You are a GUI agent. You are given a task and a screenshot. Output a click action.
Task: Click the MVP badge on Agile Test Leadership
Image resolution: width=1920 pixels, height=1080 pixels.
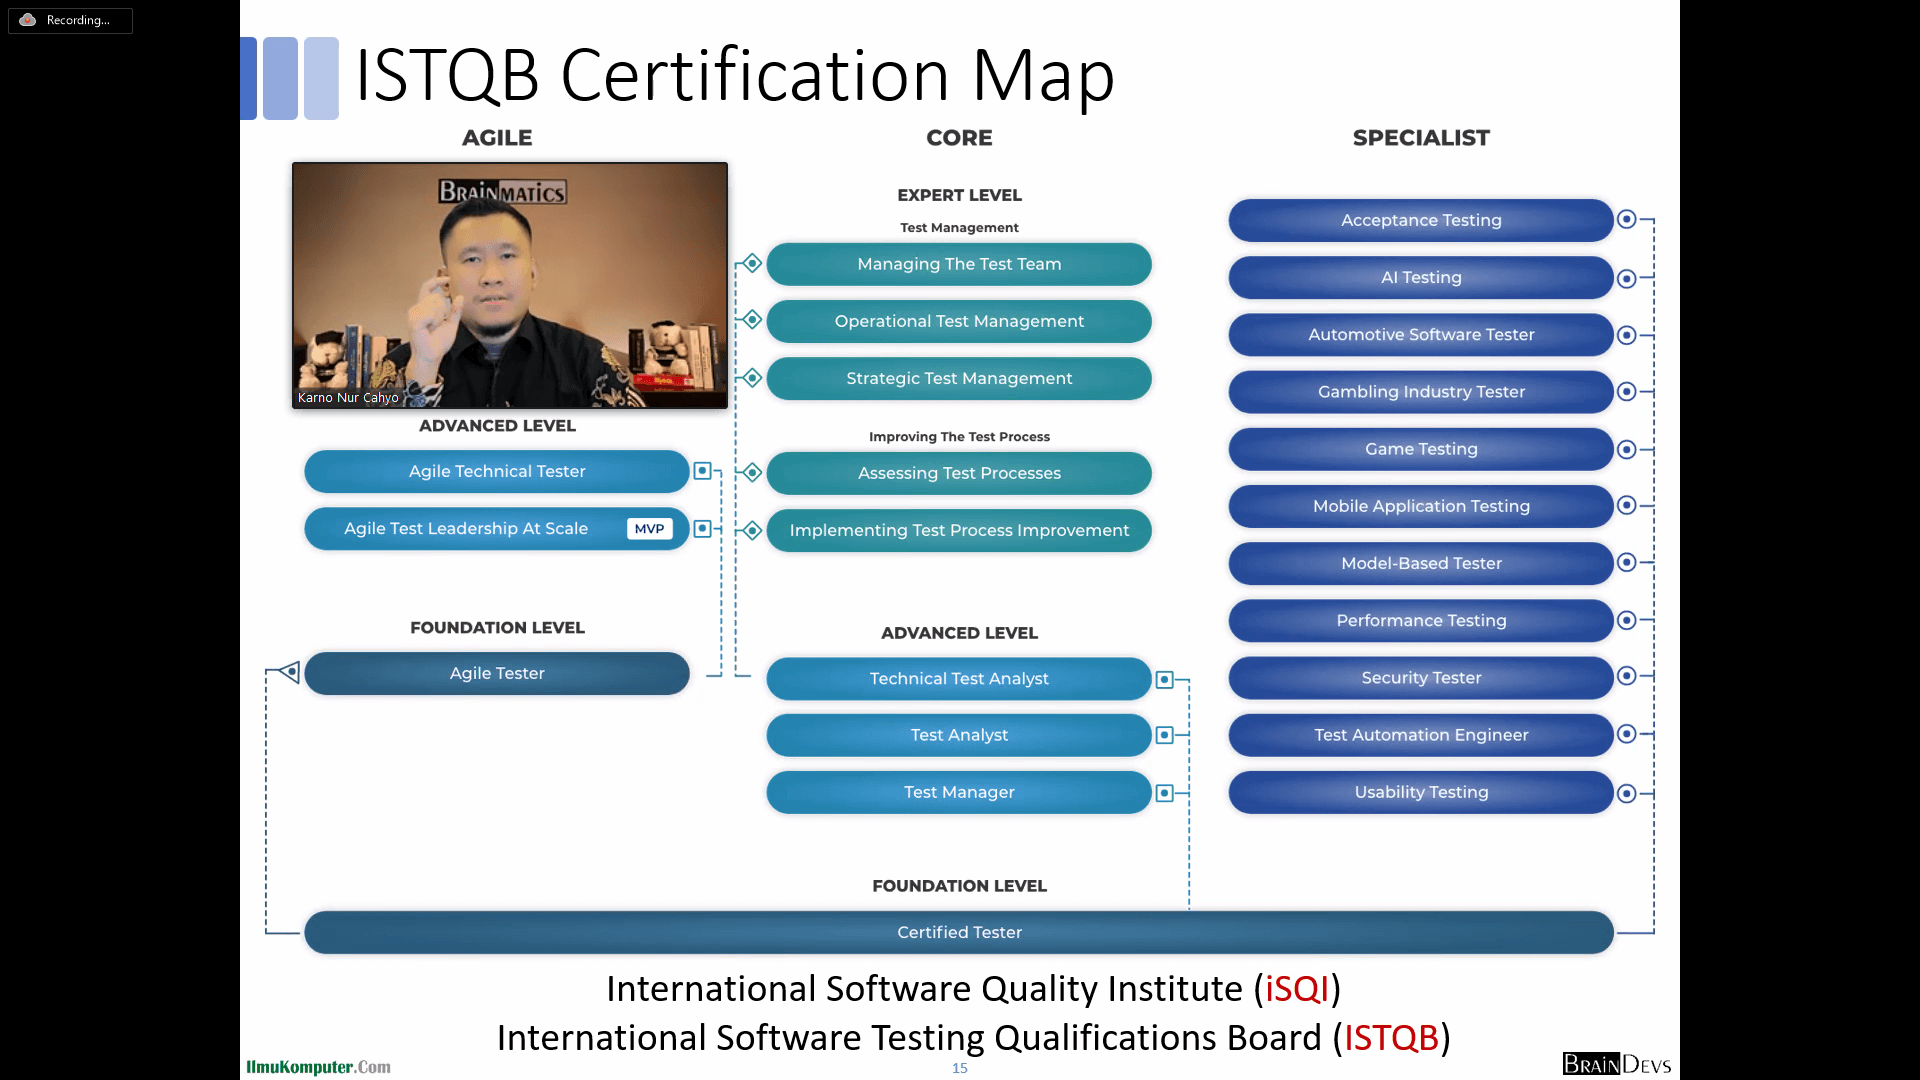point(649,529)
